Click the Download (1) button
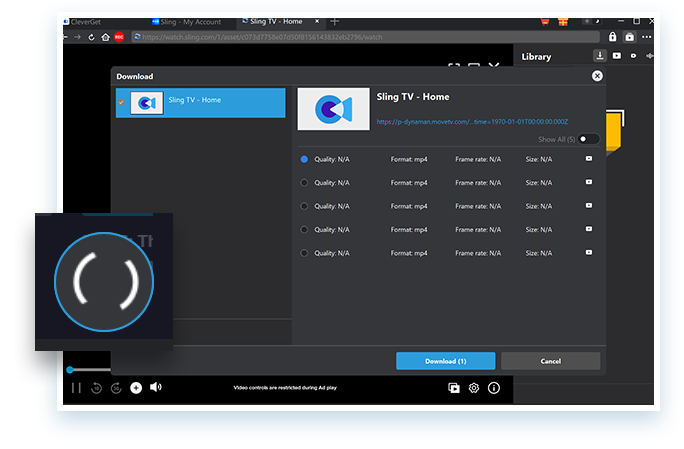Viewport: 684px width, 449px height. 445,361
